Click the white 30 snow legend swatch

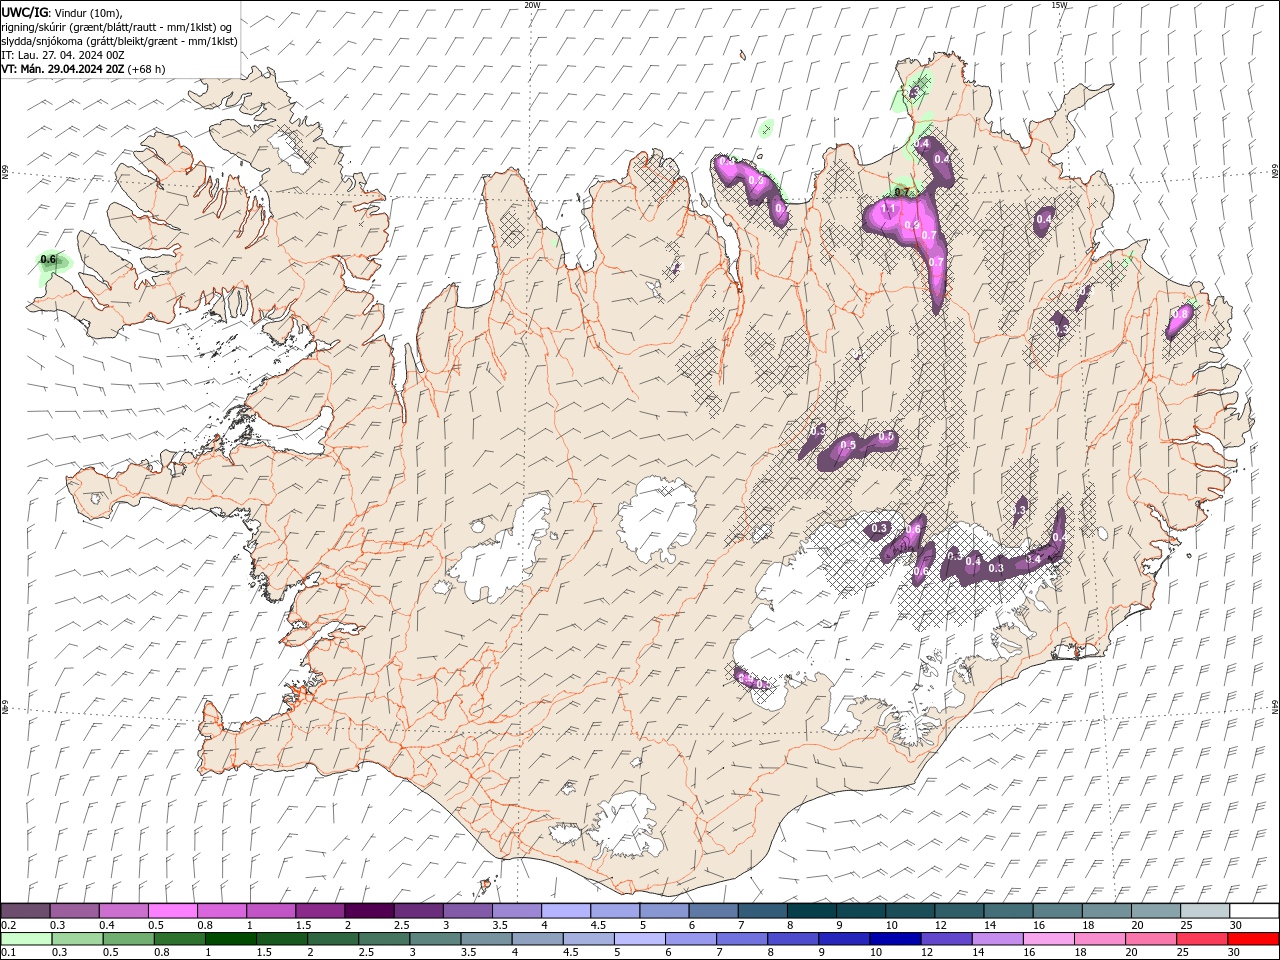click(1255, 911)
